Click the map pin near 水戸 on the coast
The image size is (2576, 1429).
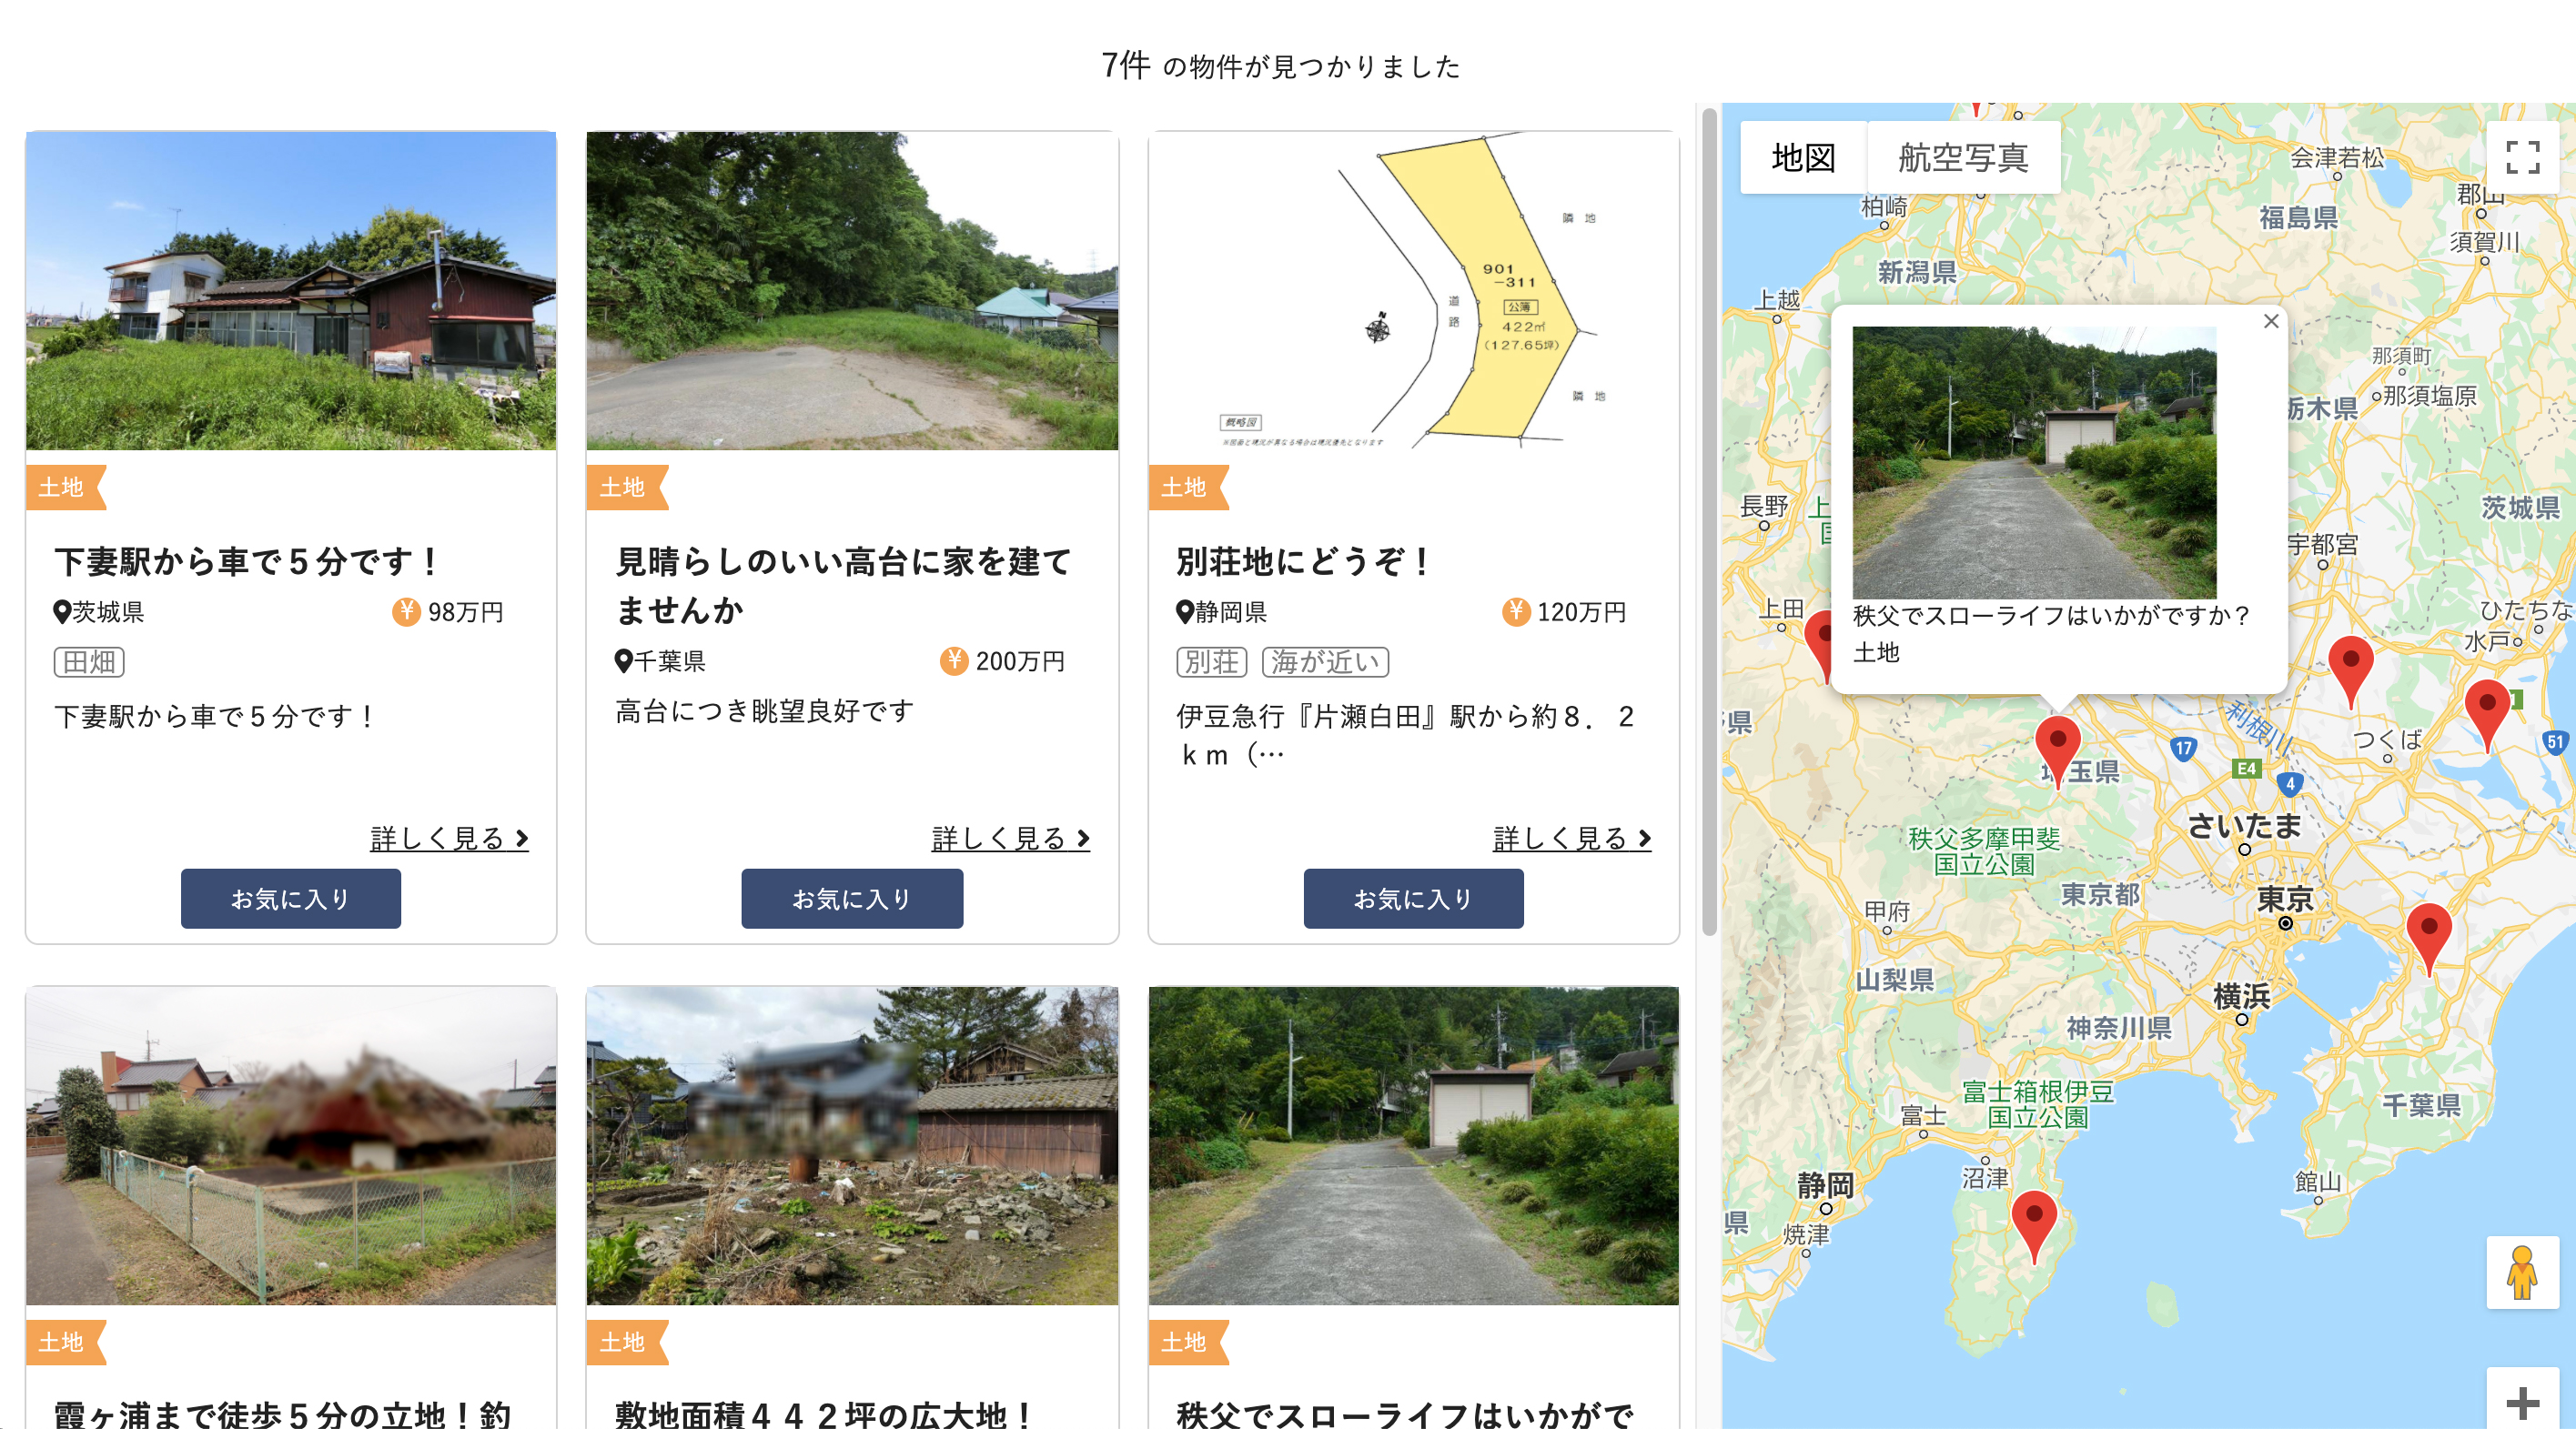[2487, 715]
